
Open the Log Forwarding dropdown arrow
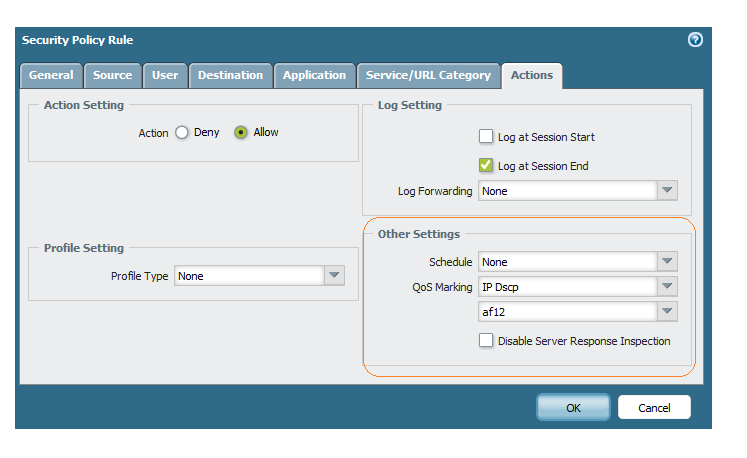click(667, 191)
